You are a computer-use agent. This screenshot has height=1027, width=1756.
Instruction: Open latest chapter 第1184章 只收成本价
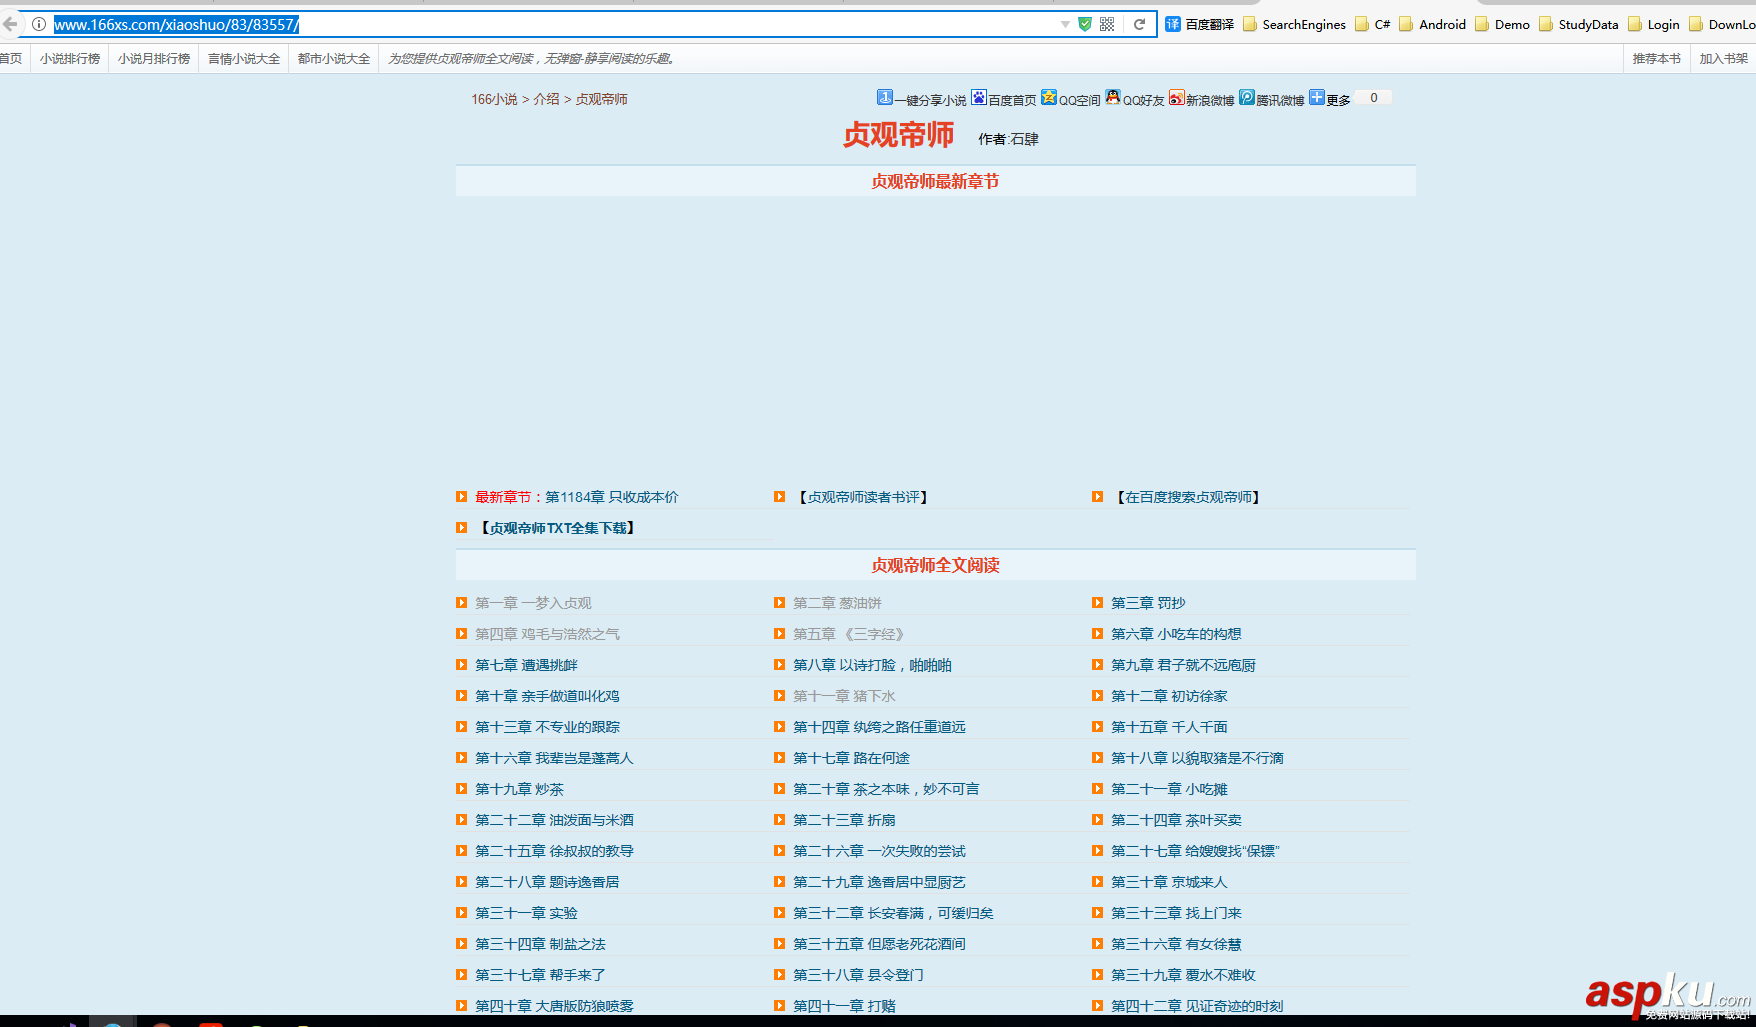[x=612, y=497]
